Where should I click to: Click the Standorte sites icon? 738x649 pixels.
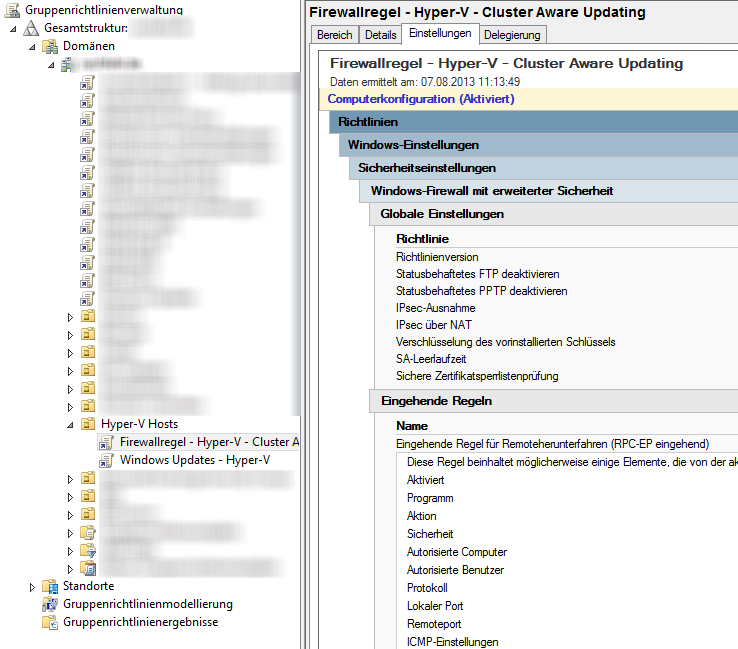coord(50,586)
